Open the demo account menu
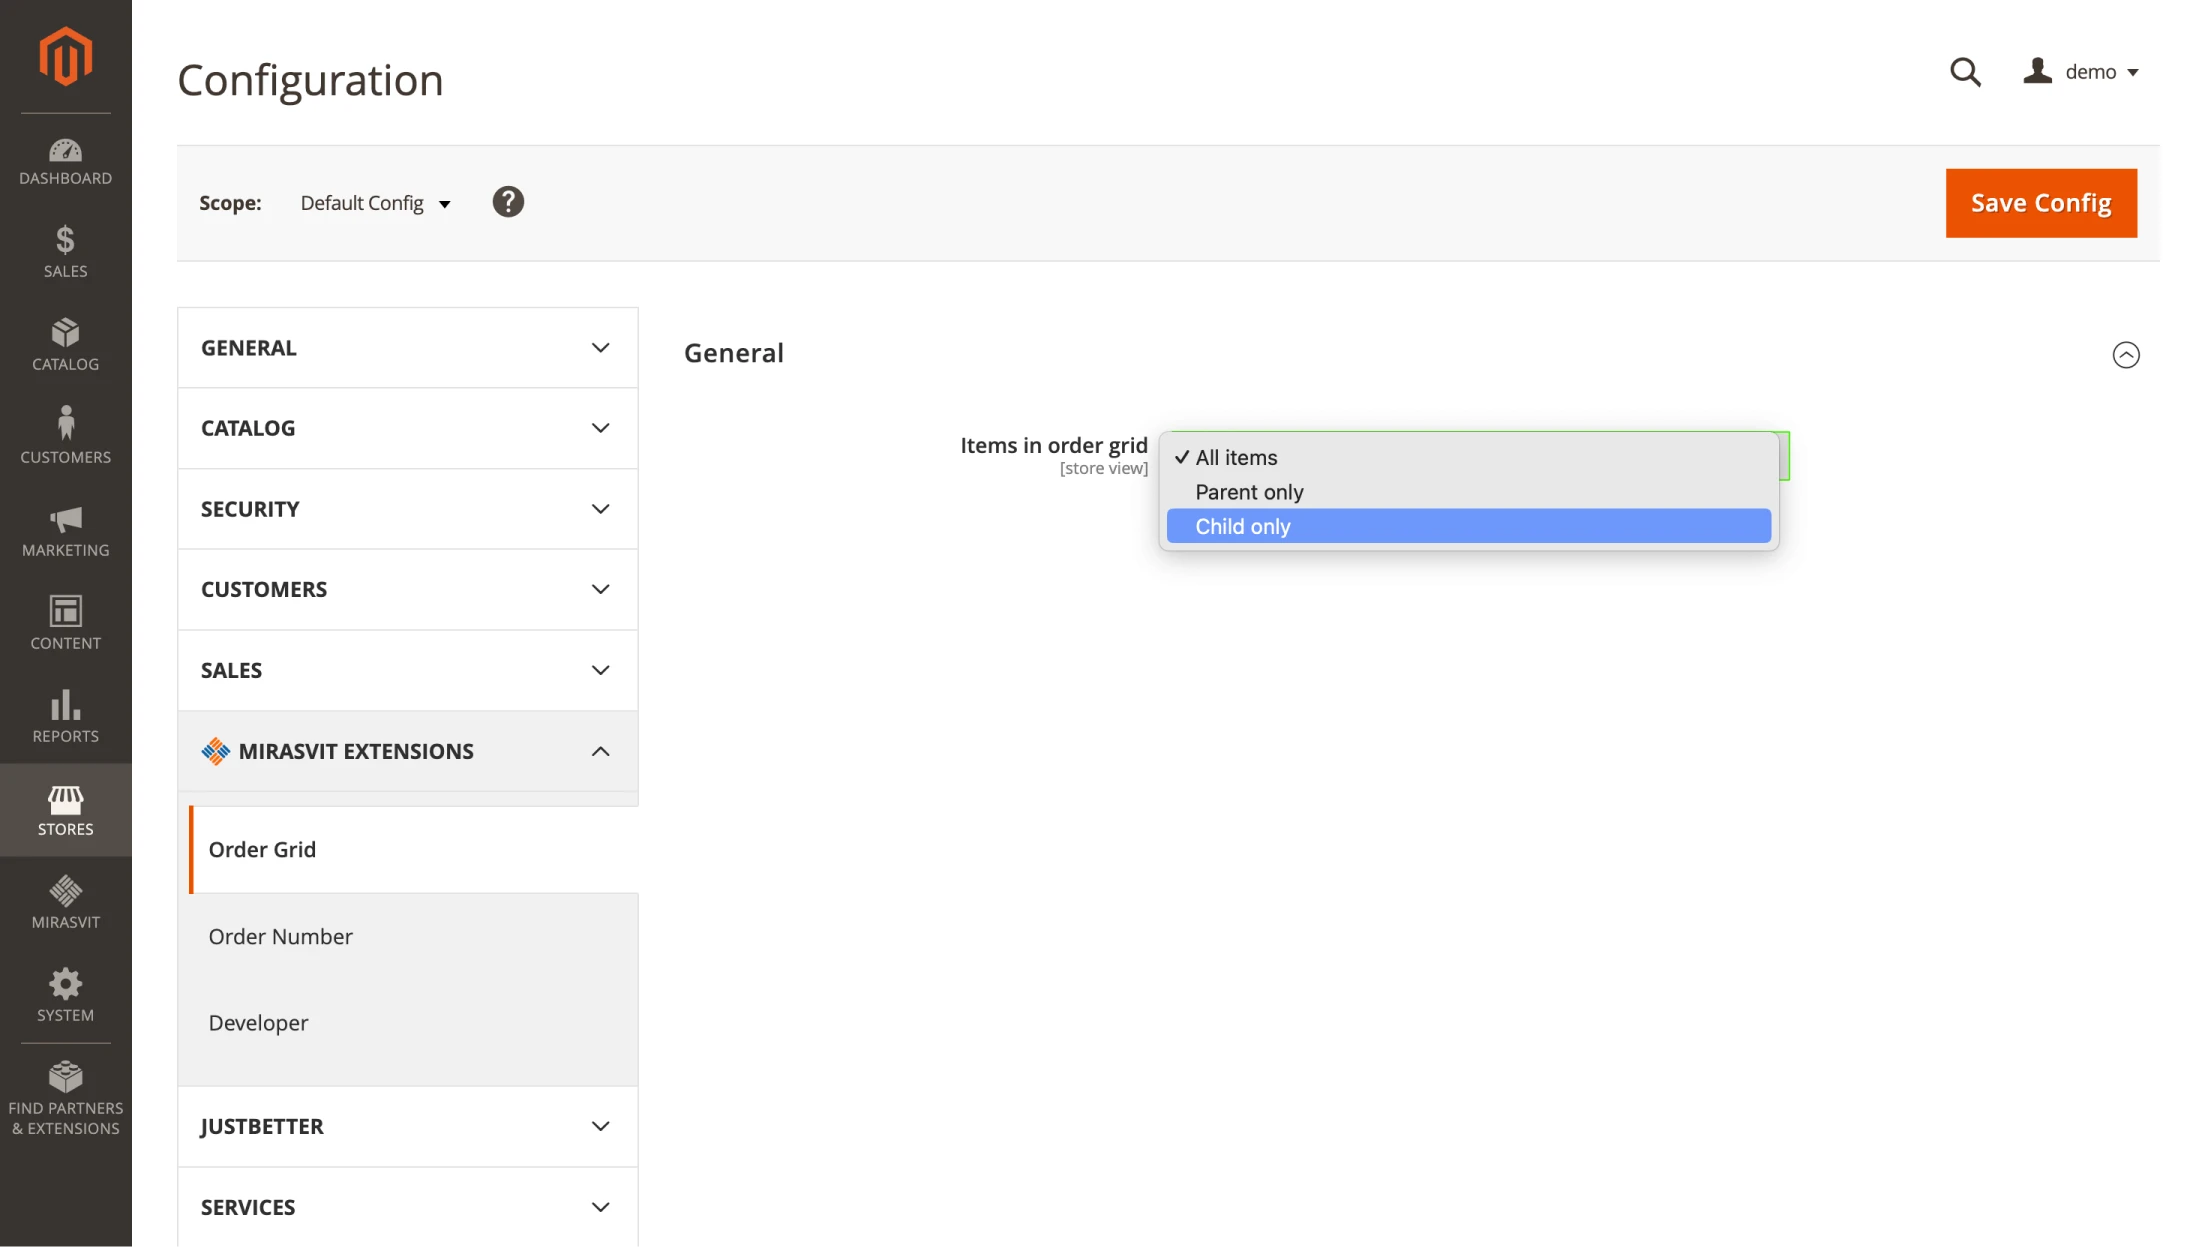Viewport: 2205px width, 1247px height. point(2085,71)
